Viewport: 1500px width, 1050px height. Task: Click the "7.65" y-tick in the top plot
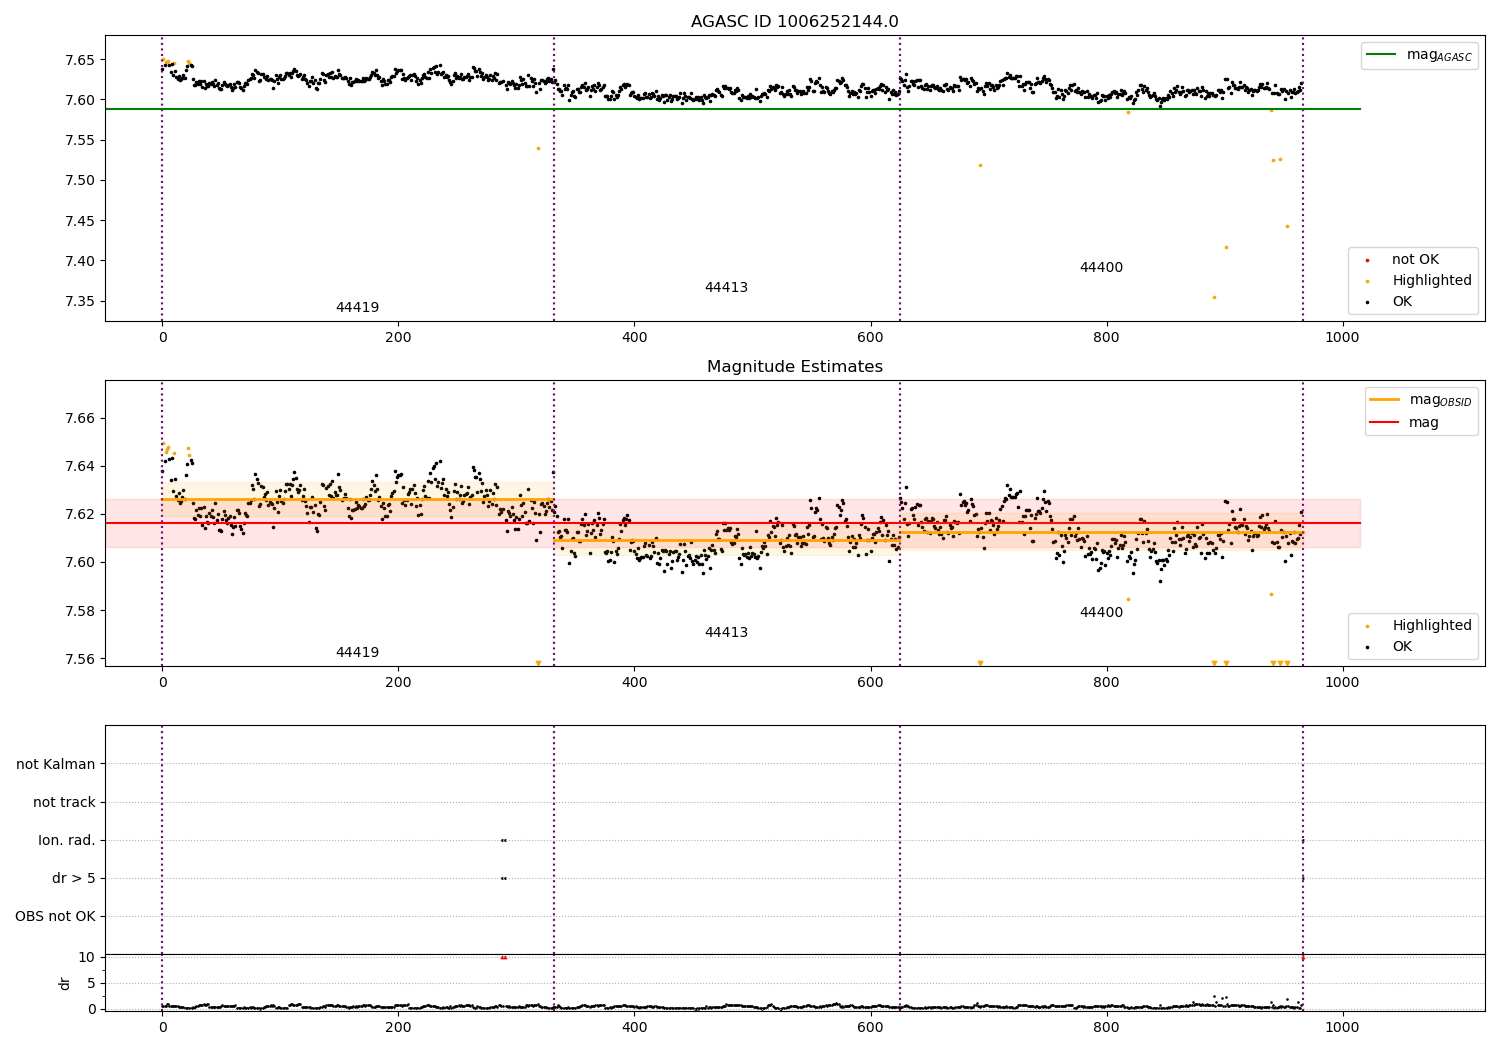point(79,60)
